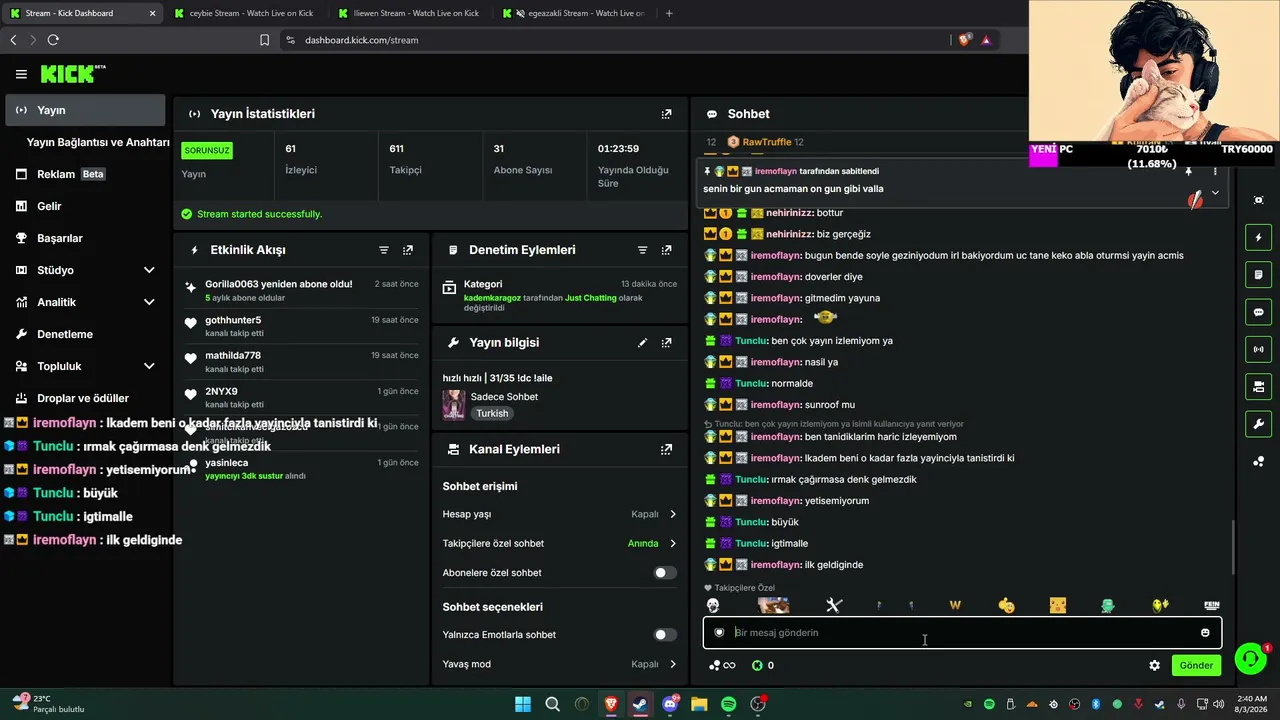The image size is (1280, 720).
Task: Open the hamburger menu beside Kick logo
Action: 21,74
